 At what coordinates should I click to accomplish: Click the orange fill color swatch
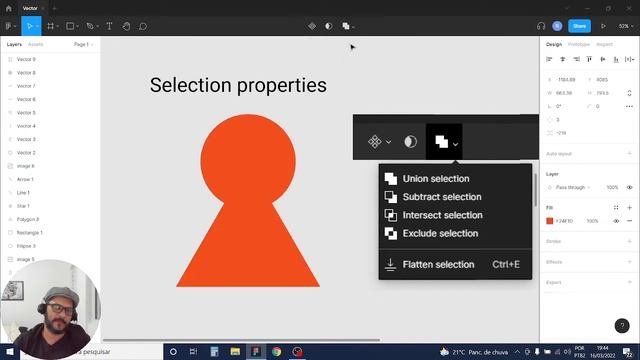(550, 221)
